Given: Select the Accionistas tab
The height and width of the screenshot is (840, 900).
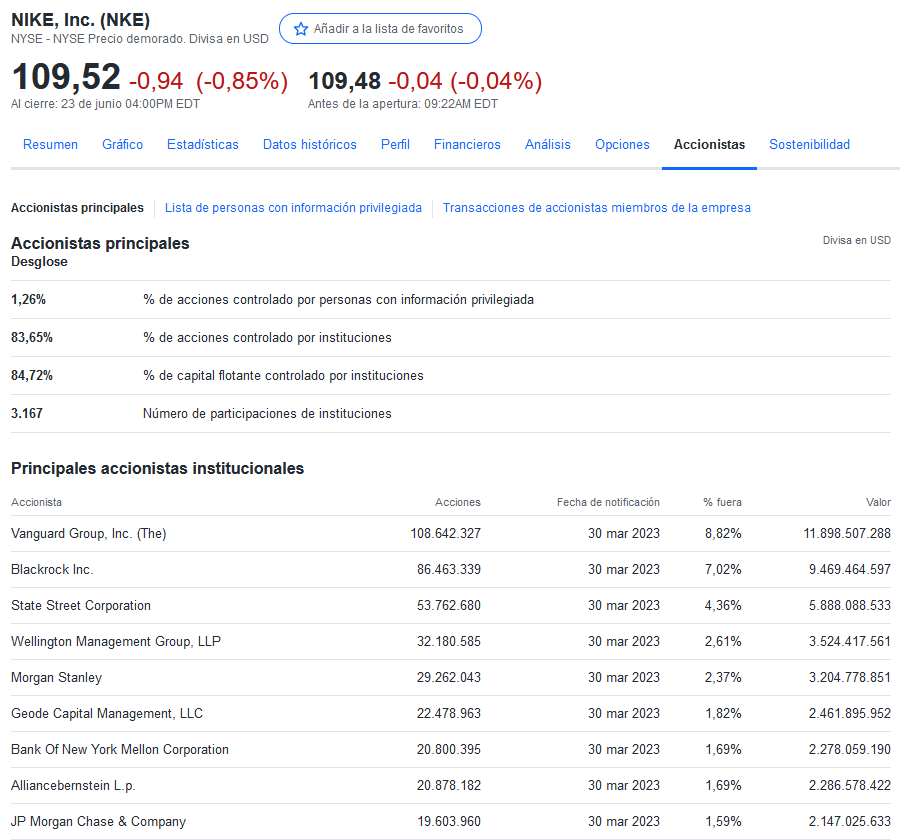Looking at the screenshot, I should coord(709,145).
